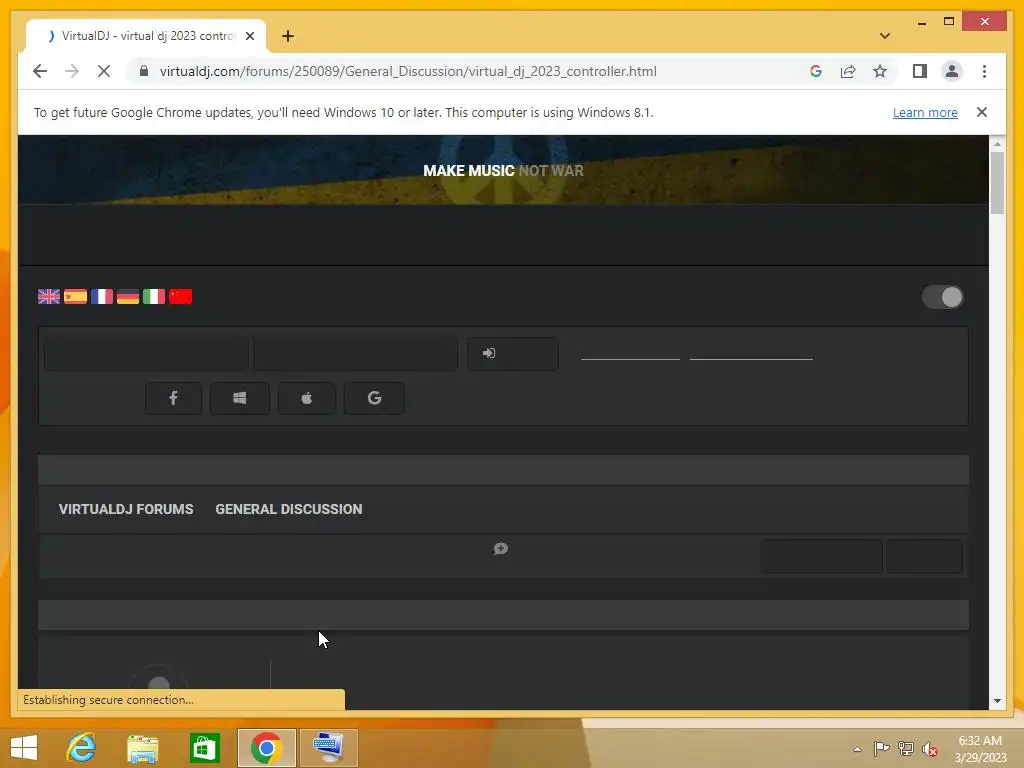Open File Explorer from taskbar
The height and width of the screenshot is (768, 1024).
143,748
